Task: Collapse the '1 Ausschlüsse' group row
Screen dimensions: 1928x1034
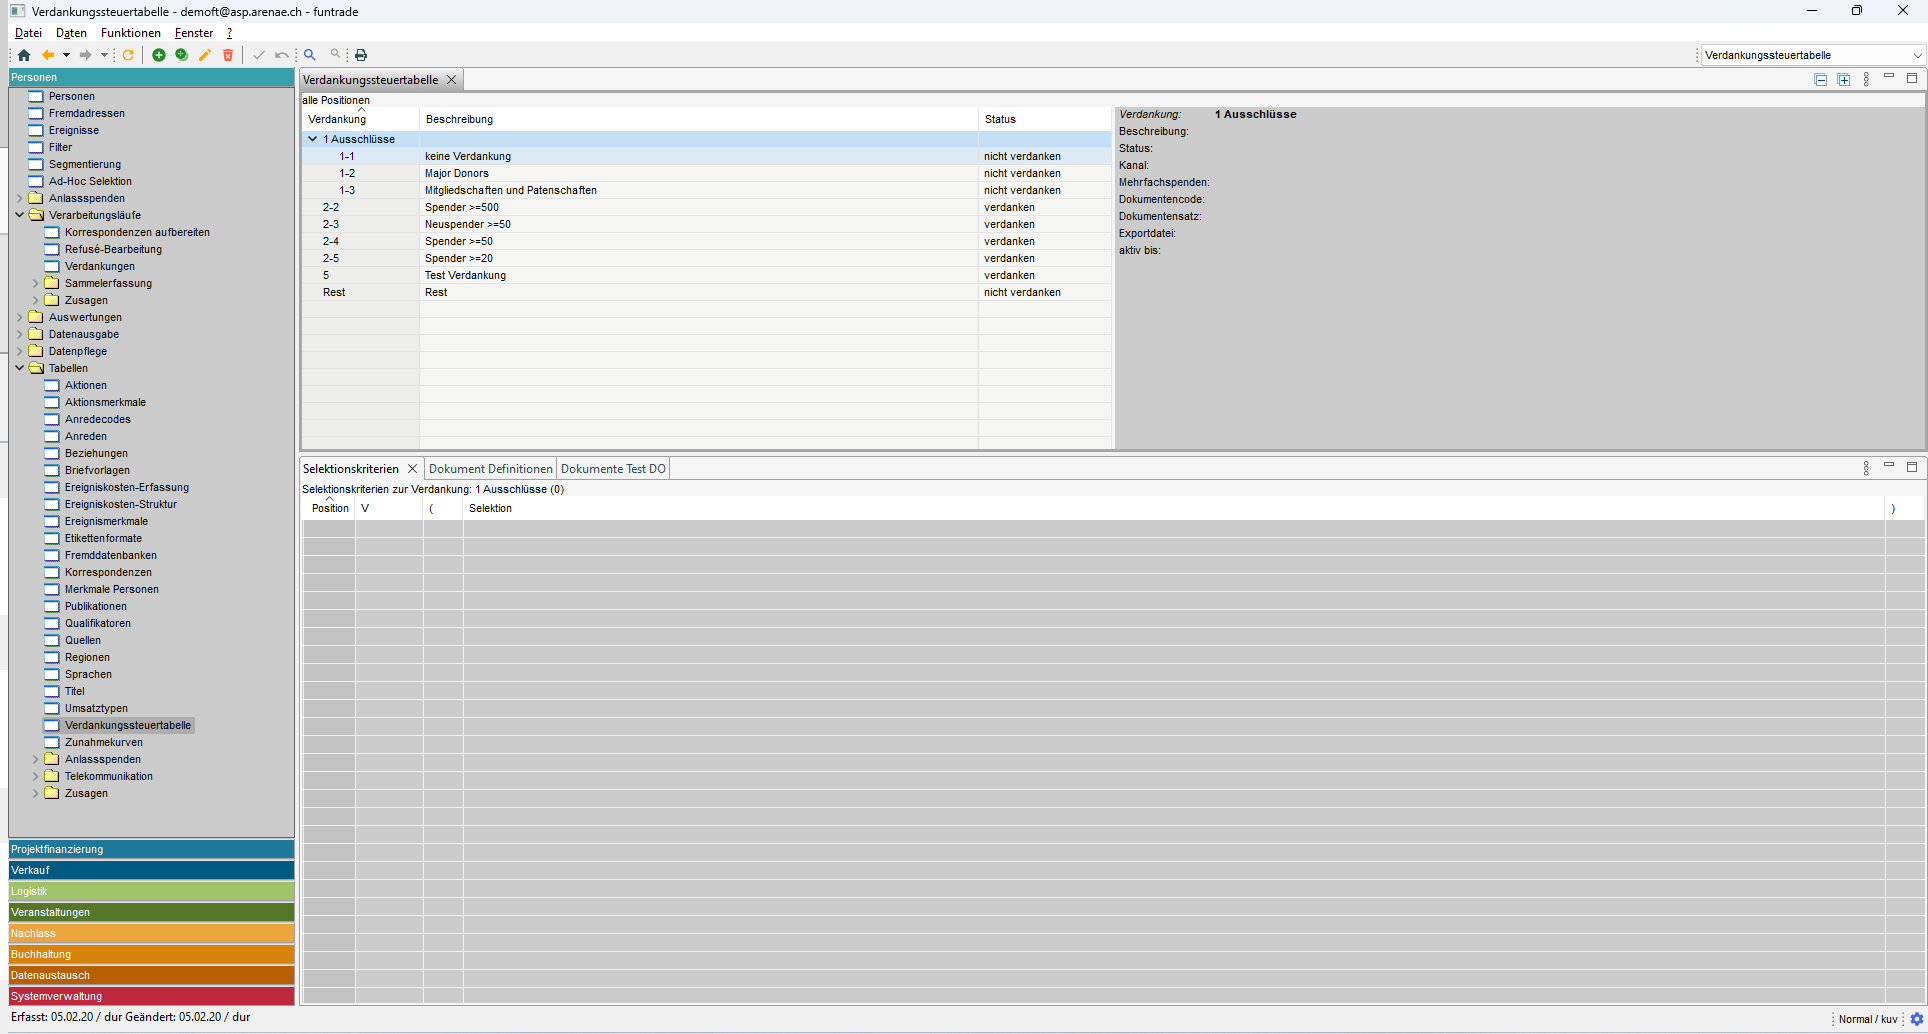Action: 313,139
